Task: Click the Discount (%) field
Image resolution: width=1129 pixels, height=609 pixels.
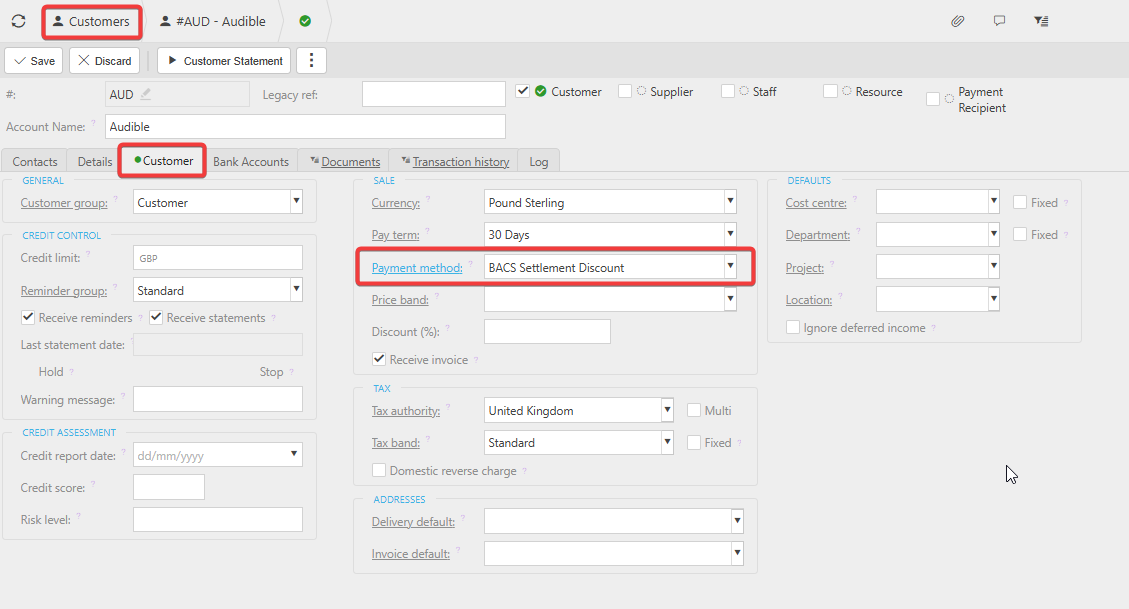Action: coord(547,331)
